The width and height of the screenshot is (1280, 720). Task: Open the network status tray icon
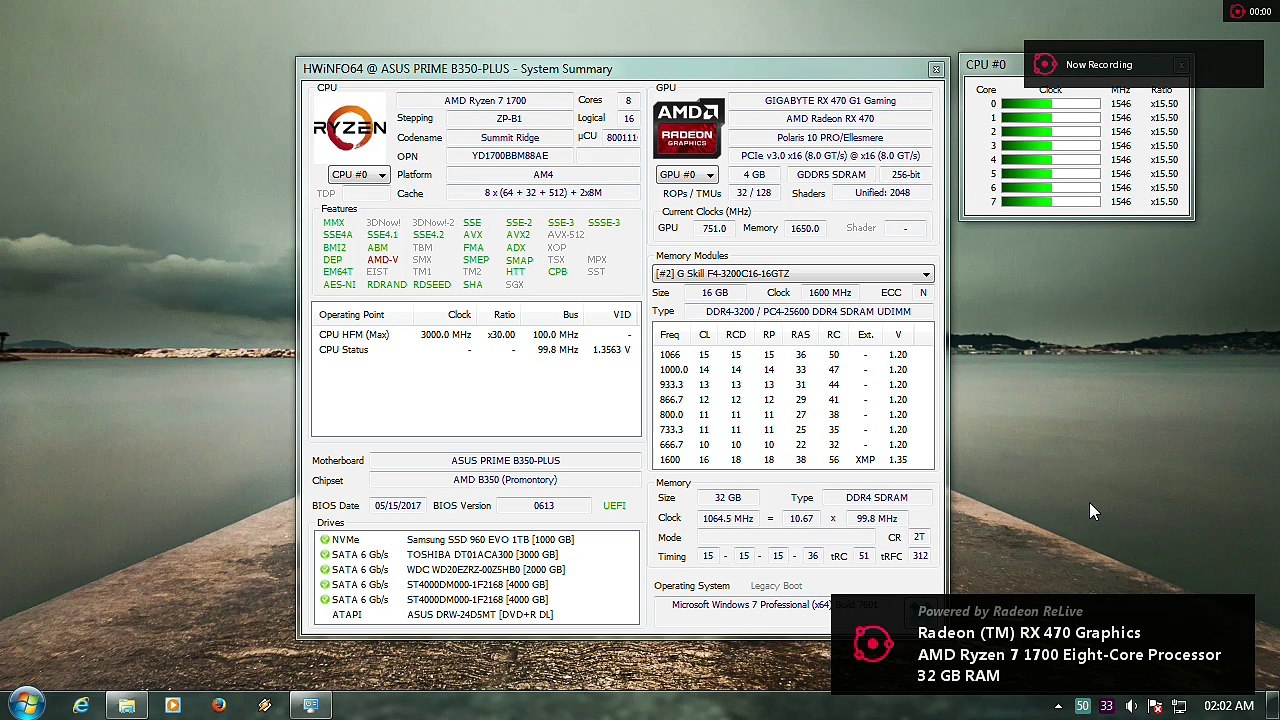tap(1179, 707)
